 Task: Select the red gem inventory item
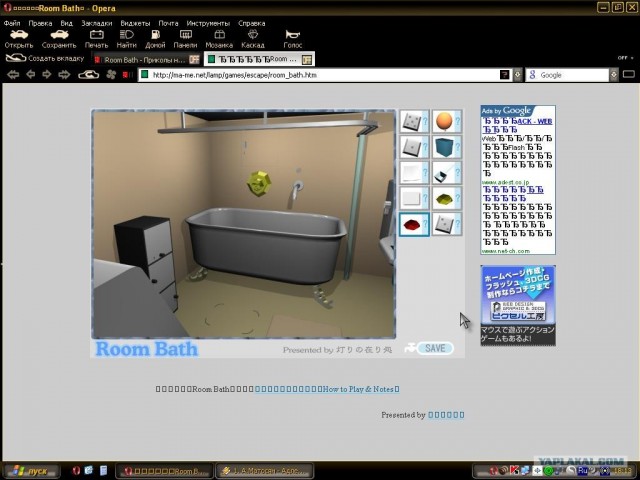click(411, 224)
